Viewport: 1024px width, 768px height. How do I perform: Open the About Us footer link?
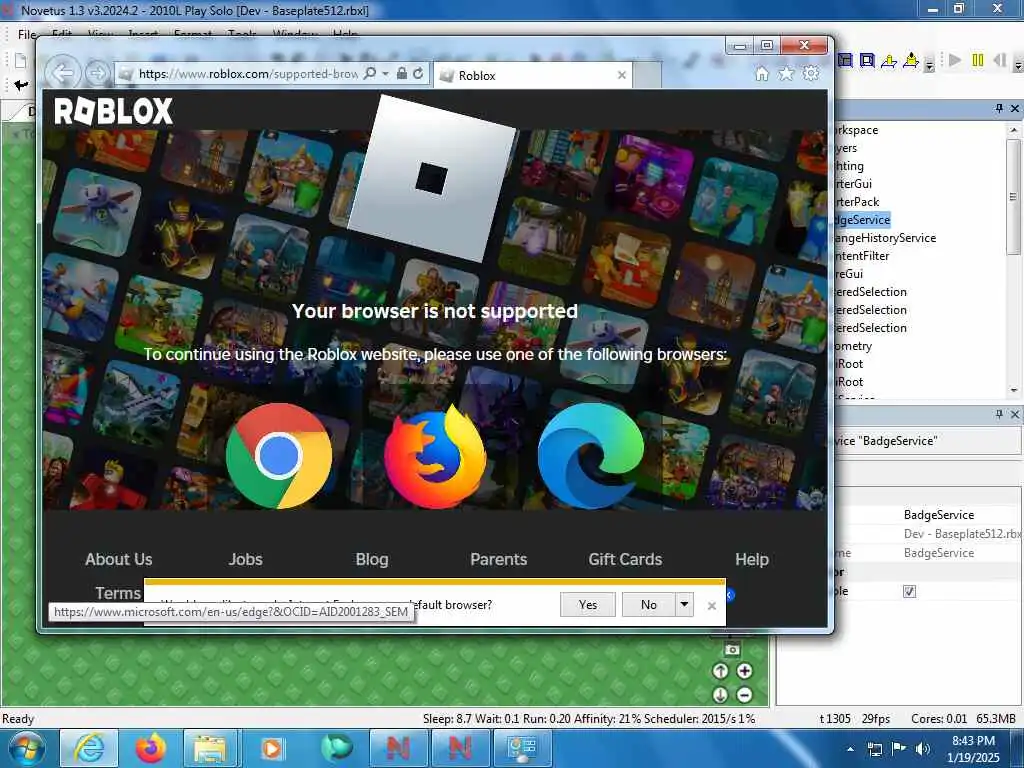(x=119, y=560)
